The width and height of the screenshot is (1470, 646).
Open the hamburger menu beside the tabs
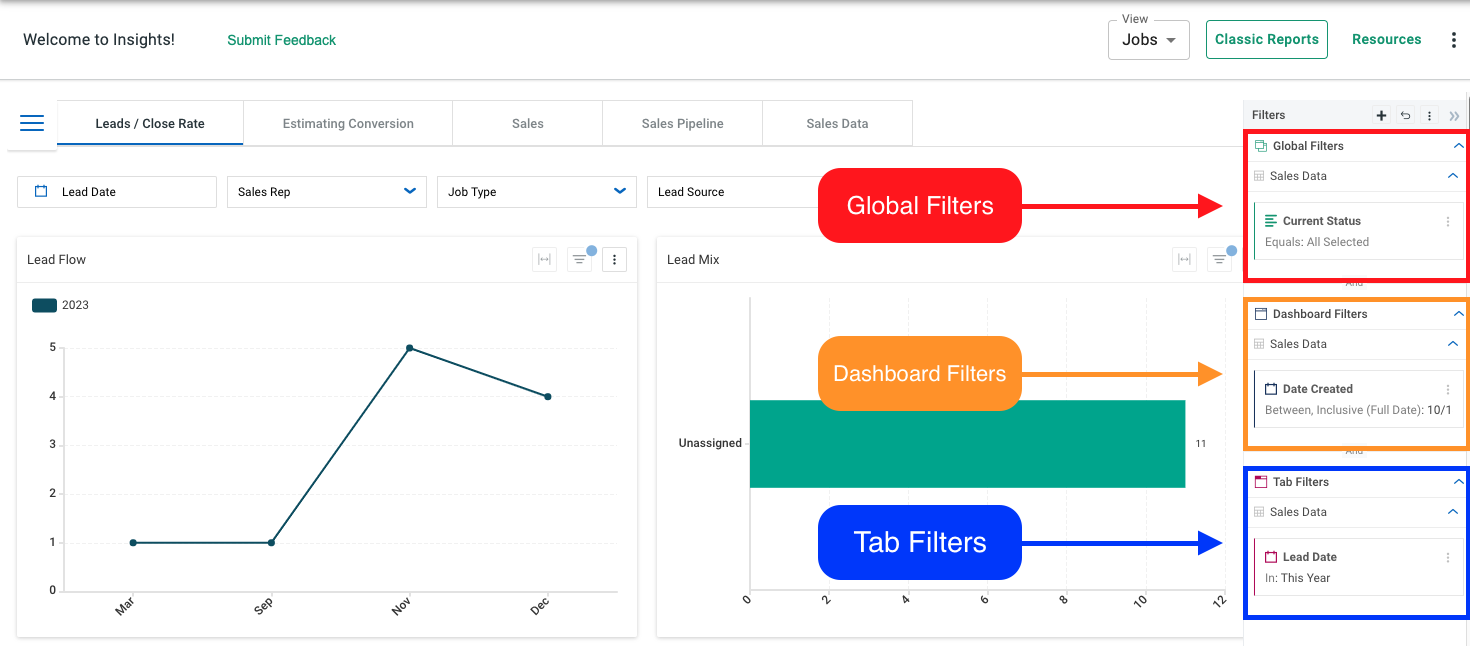pyautogui.click(x=32, y=123)
